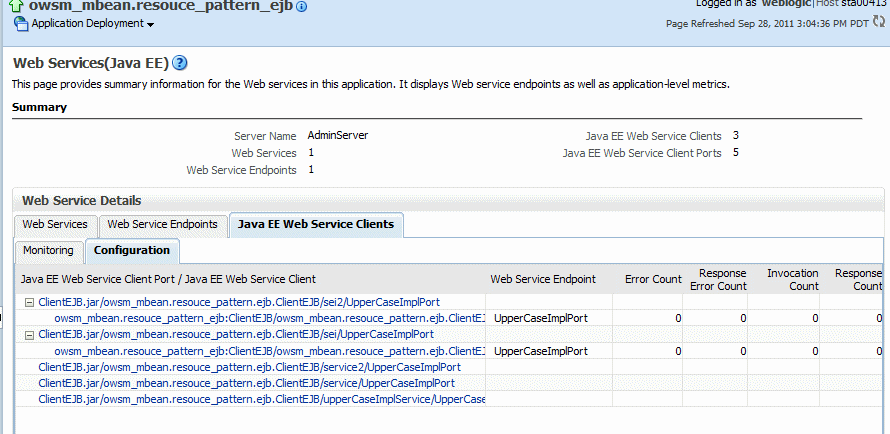Click the Web Service Endpoint column header
890x434 pixels.
pyautogui.click(x=543, y=279)
